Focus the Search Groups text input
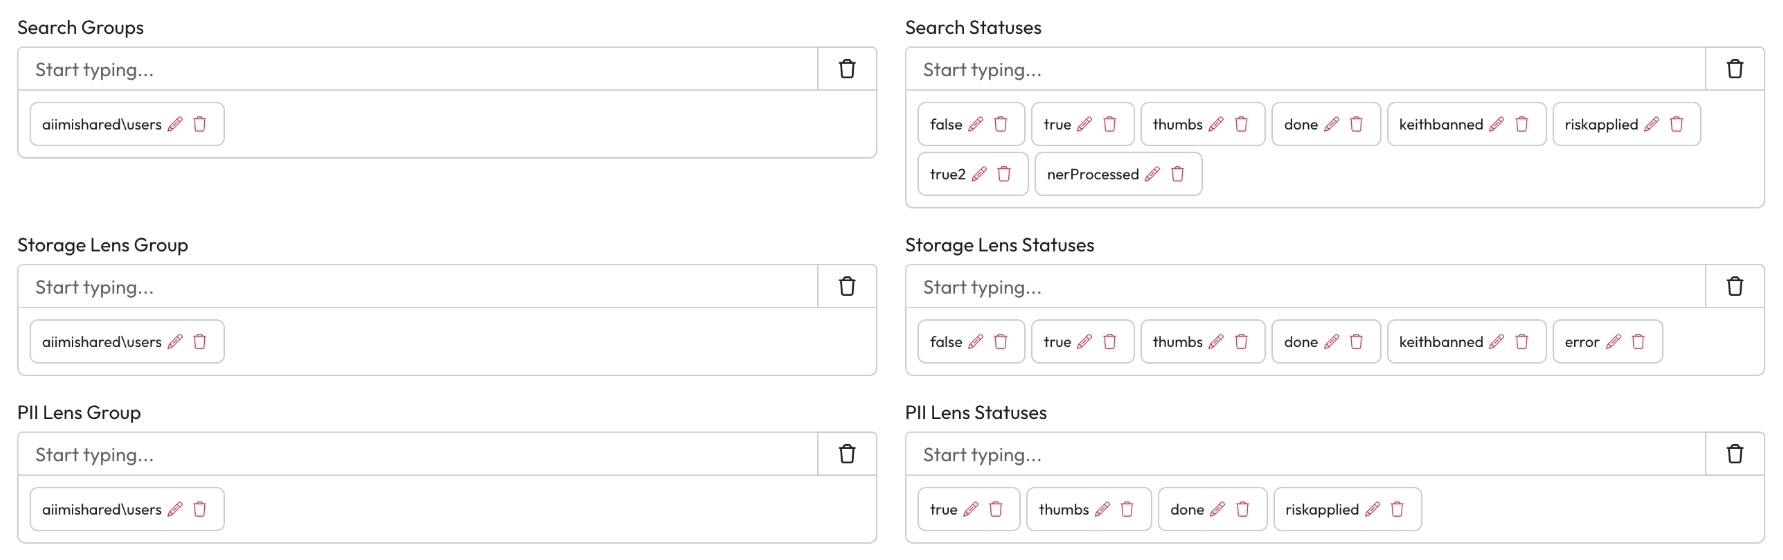This screenshot has width=1783, height=560. (417, 69)
